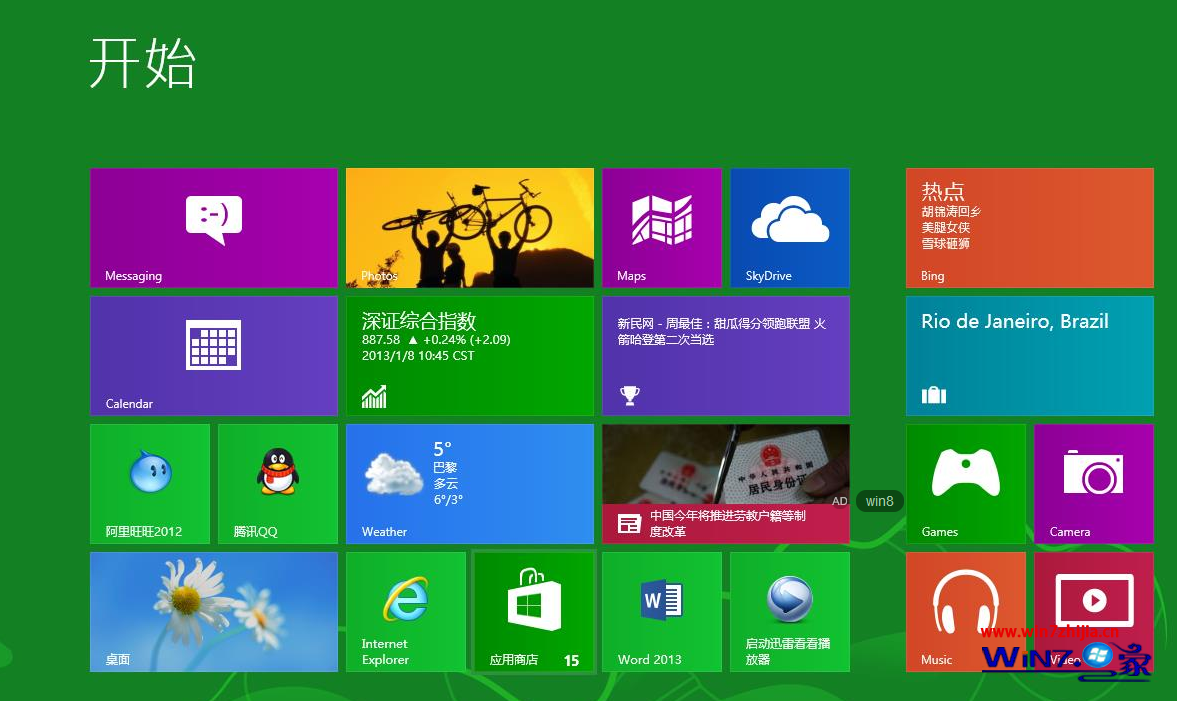
Task: Click the 887.58 index value
Action: tap(381, 339)
